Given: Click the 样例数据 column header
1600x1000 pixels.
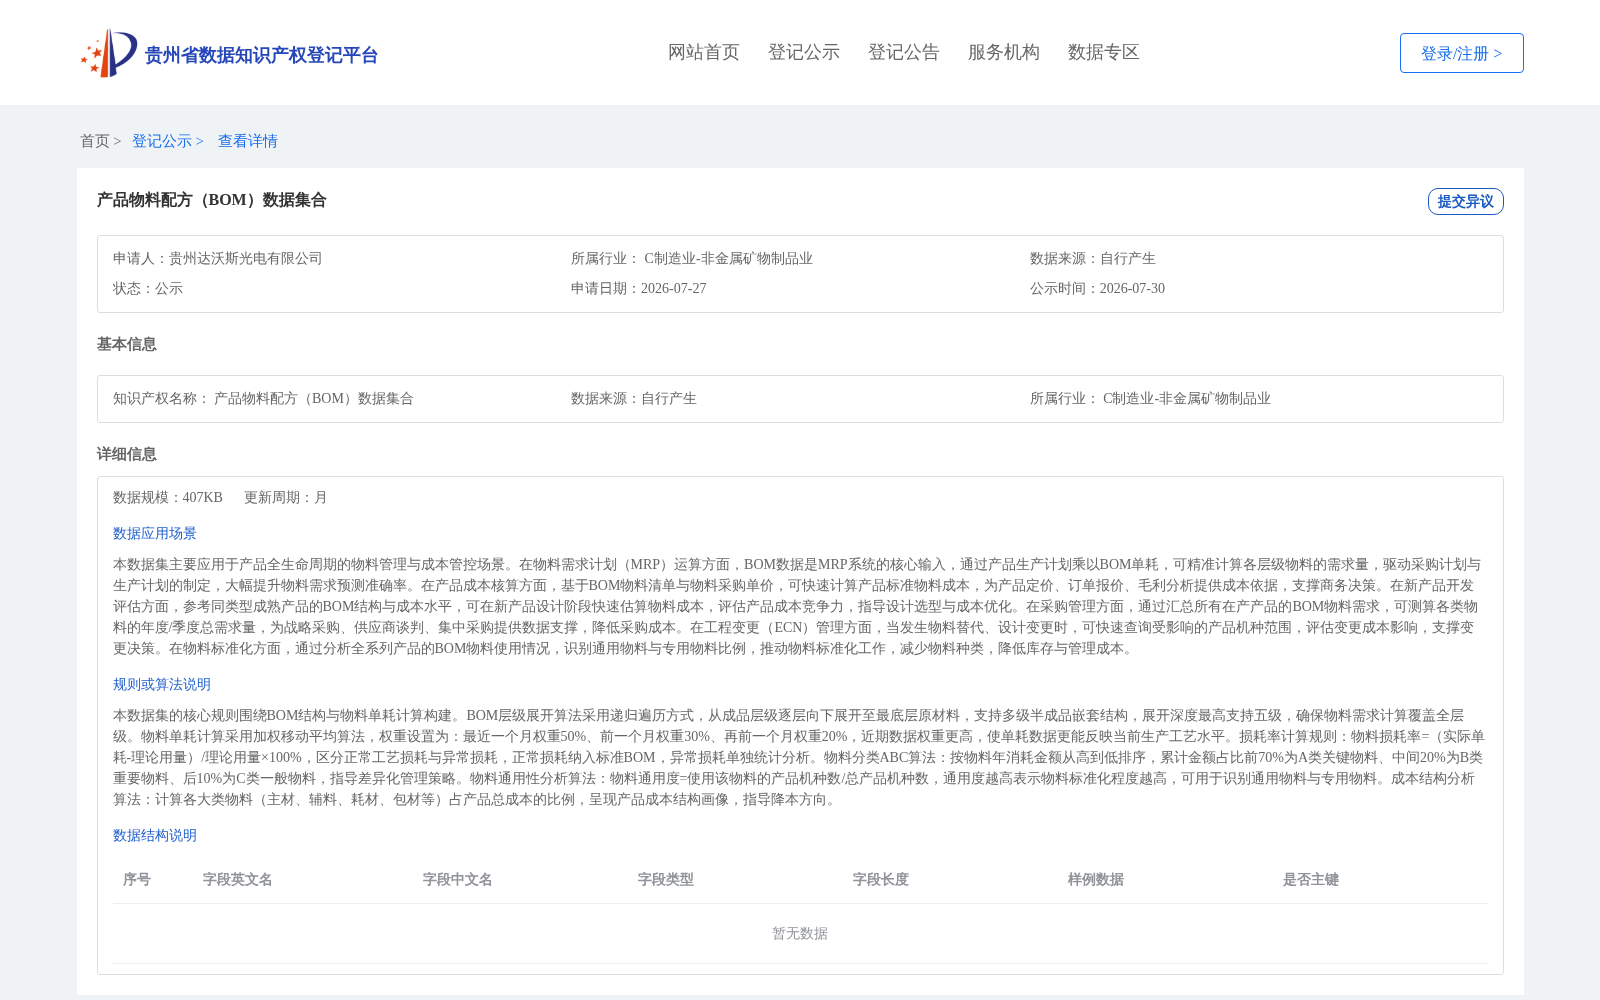Looking at the screenshot, I should tap(1096, 879).
